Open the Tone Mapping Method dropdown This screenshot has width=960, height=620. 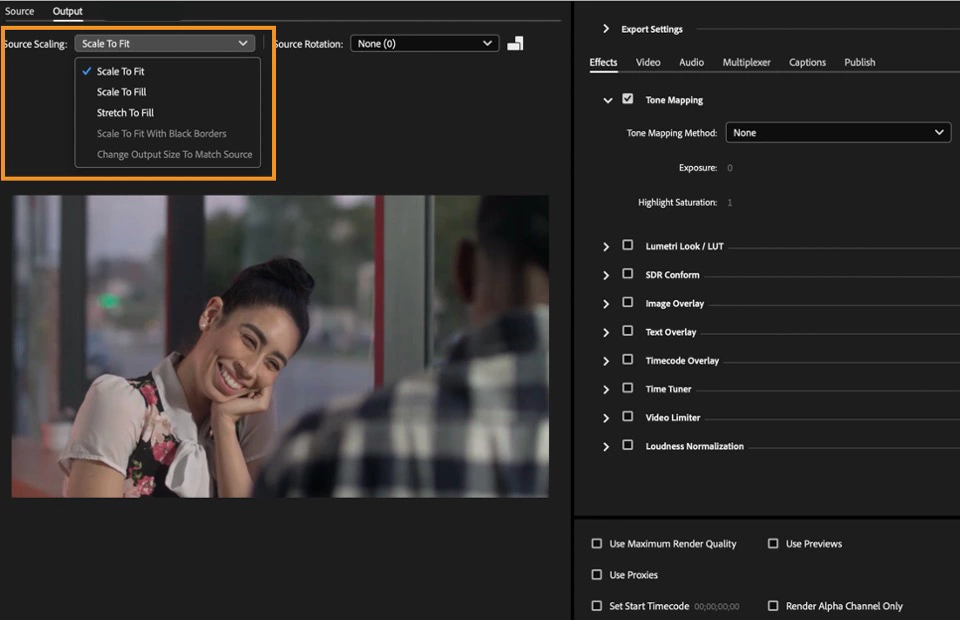[x=838, y=131]
